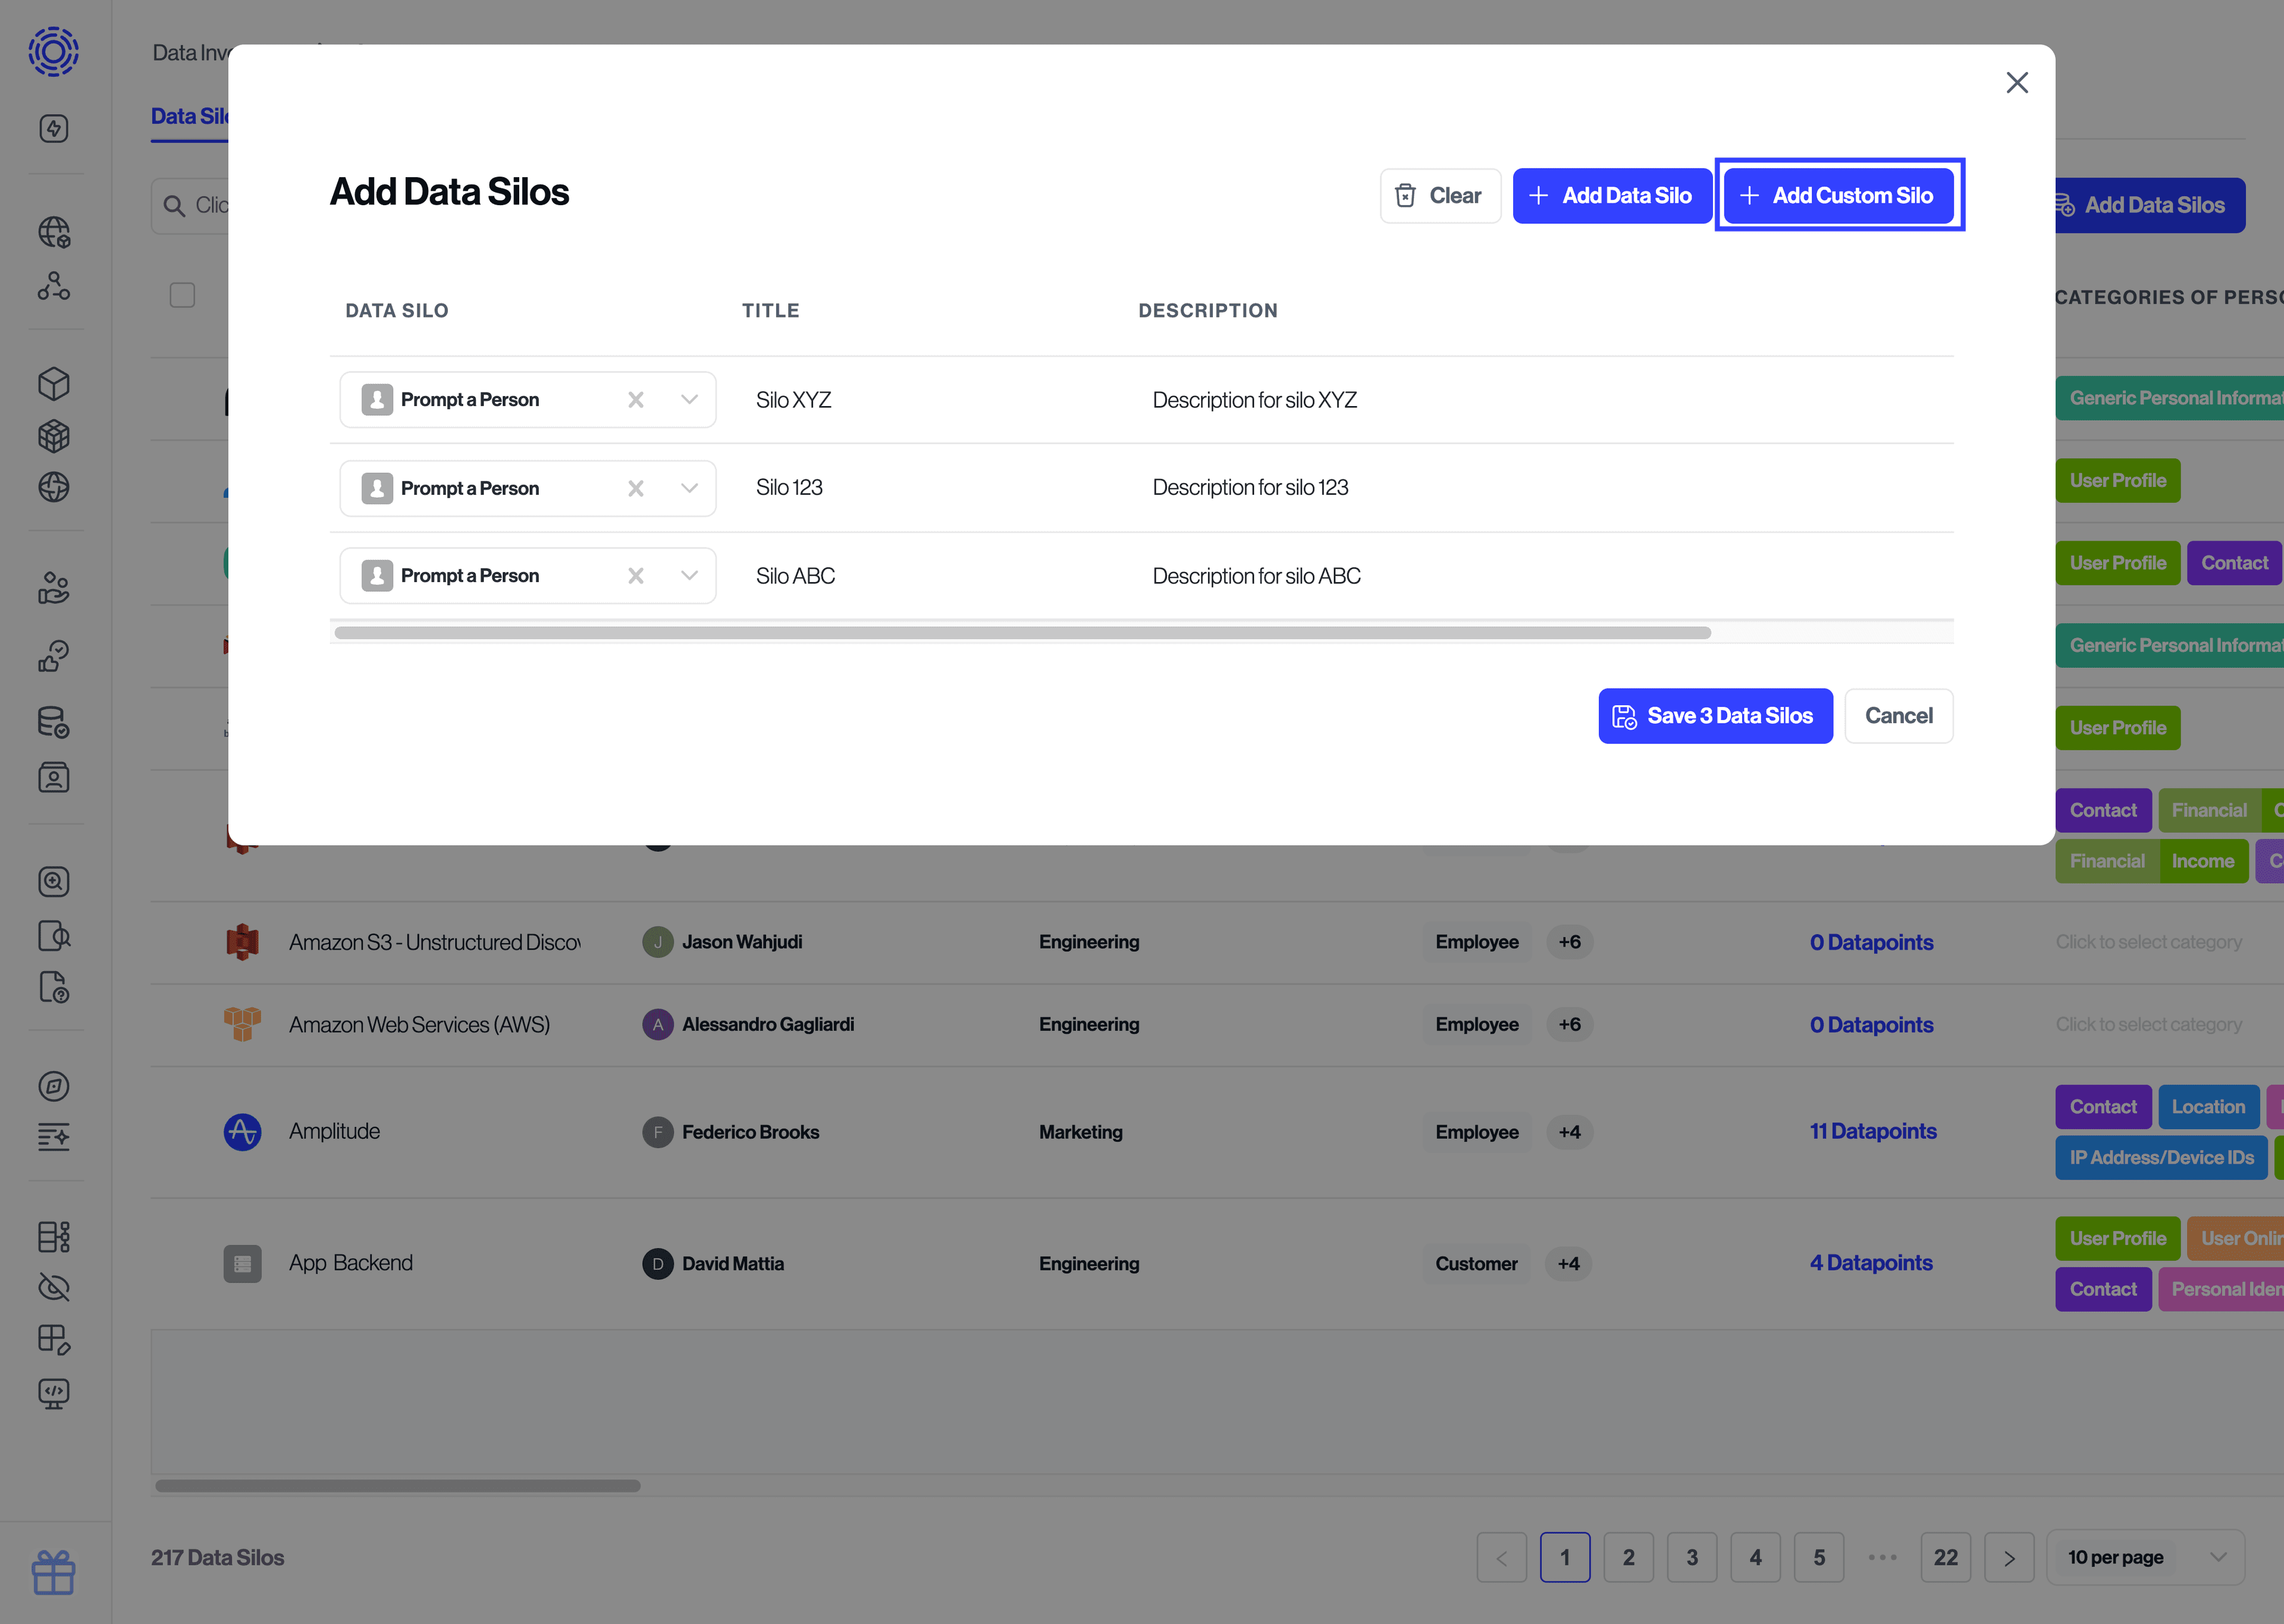Click the modal table horizontal scrollbar
The height and width of the screenshot is (1624, 2284).
click(1022, 633)
